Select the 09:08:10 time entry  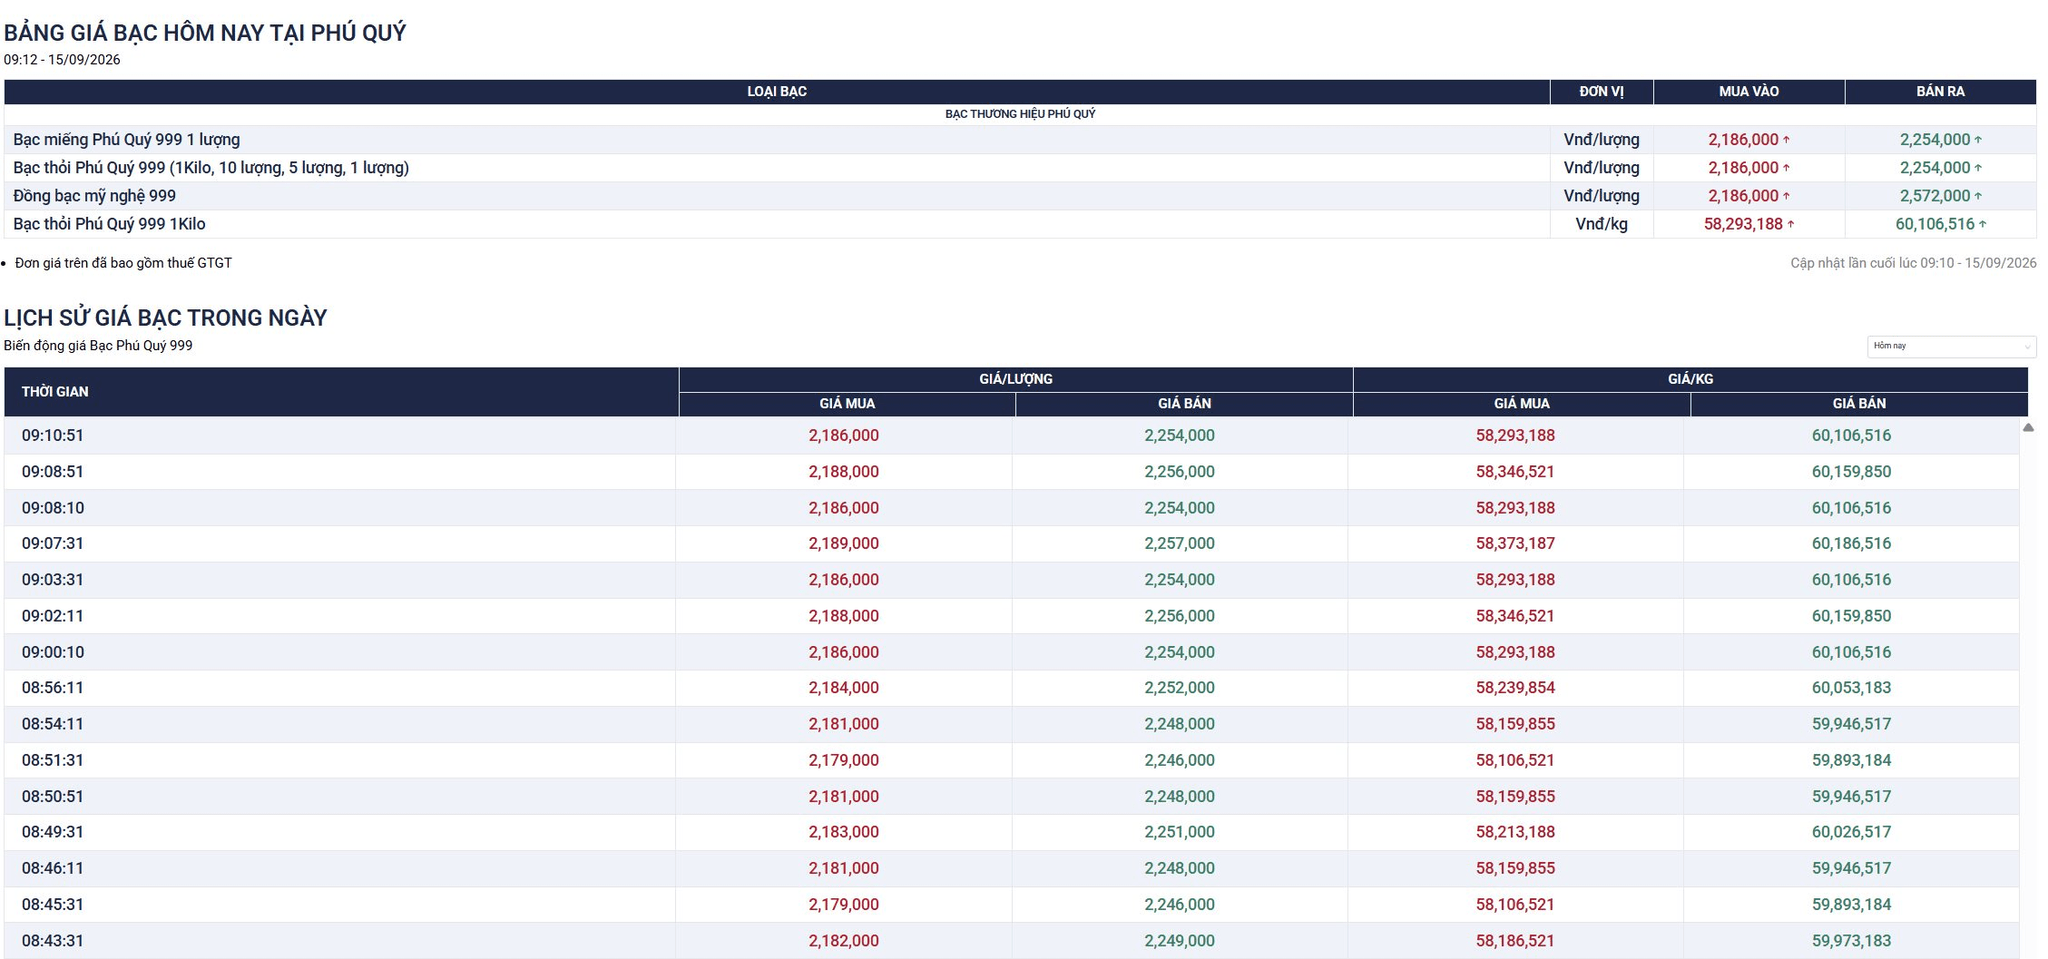53,508
